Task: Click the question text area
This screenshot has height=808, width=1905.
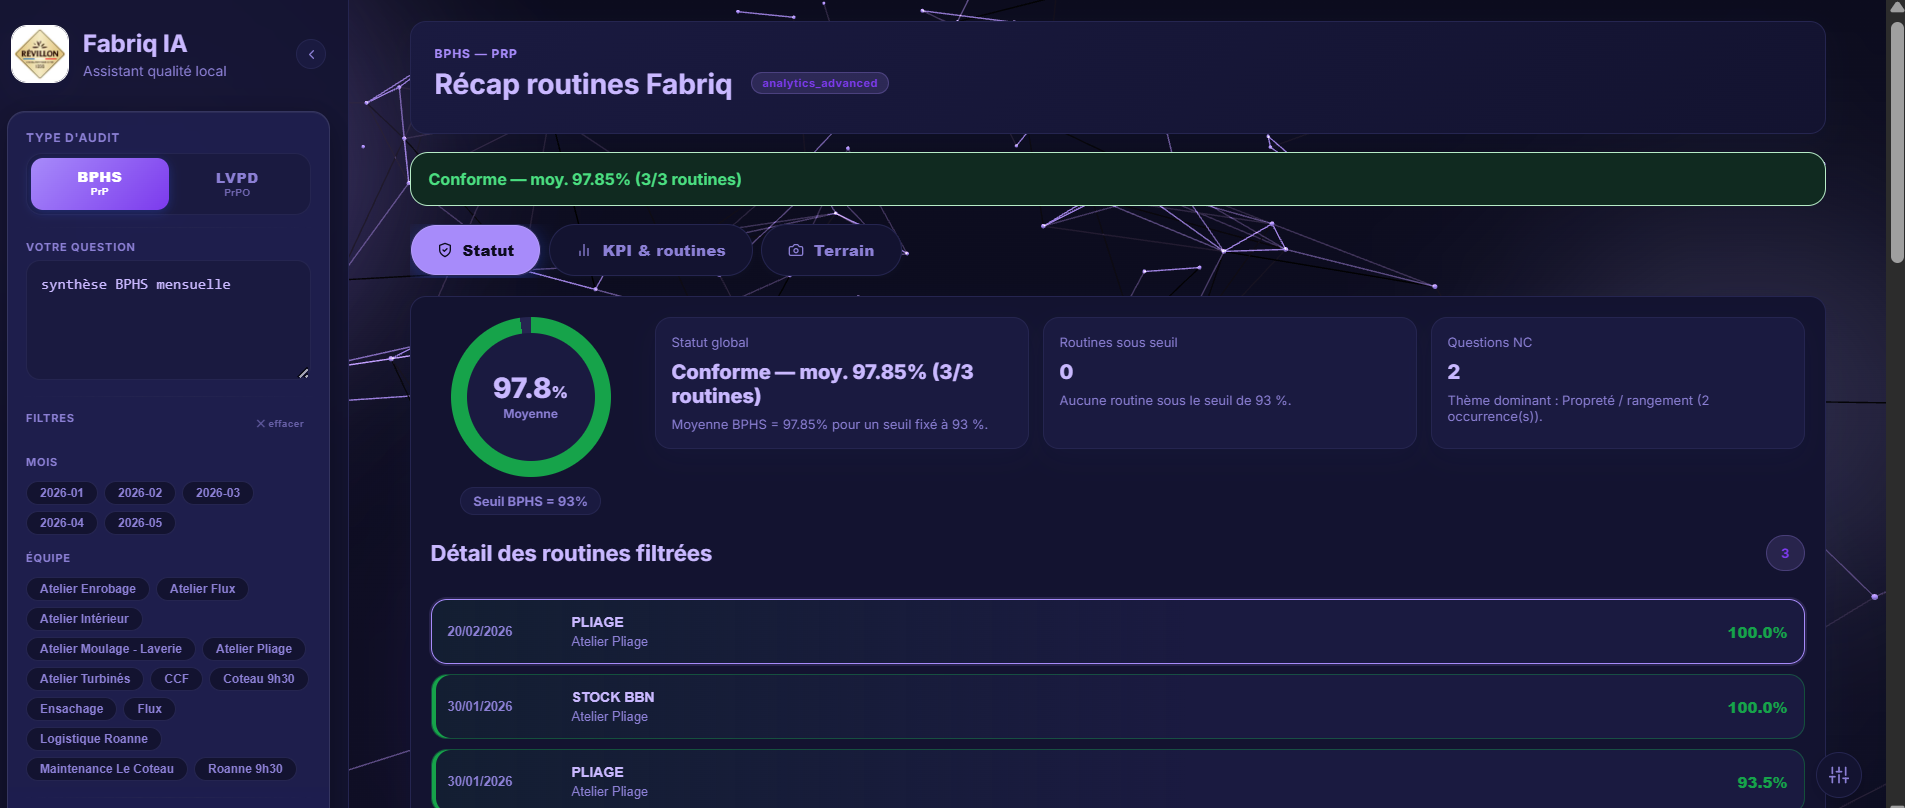Action: [x=168, y=320]
